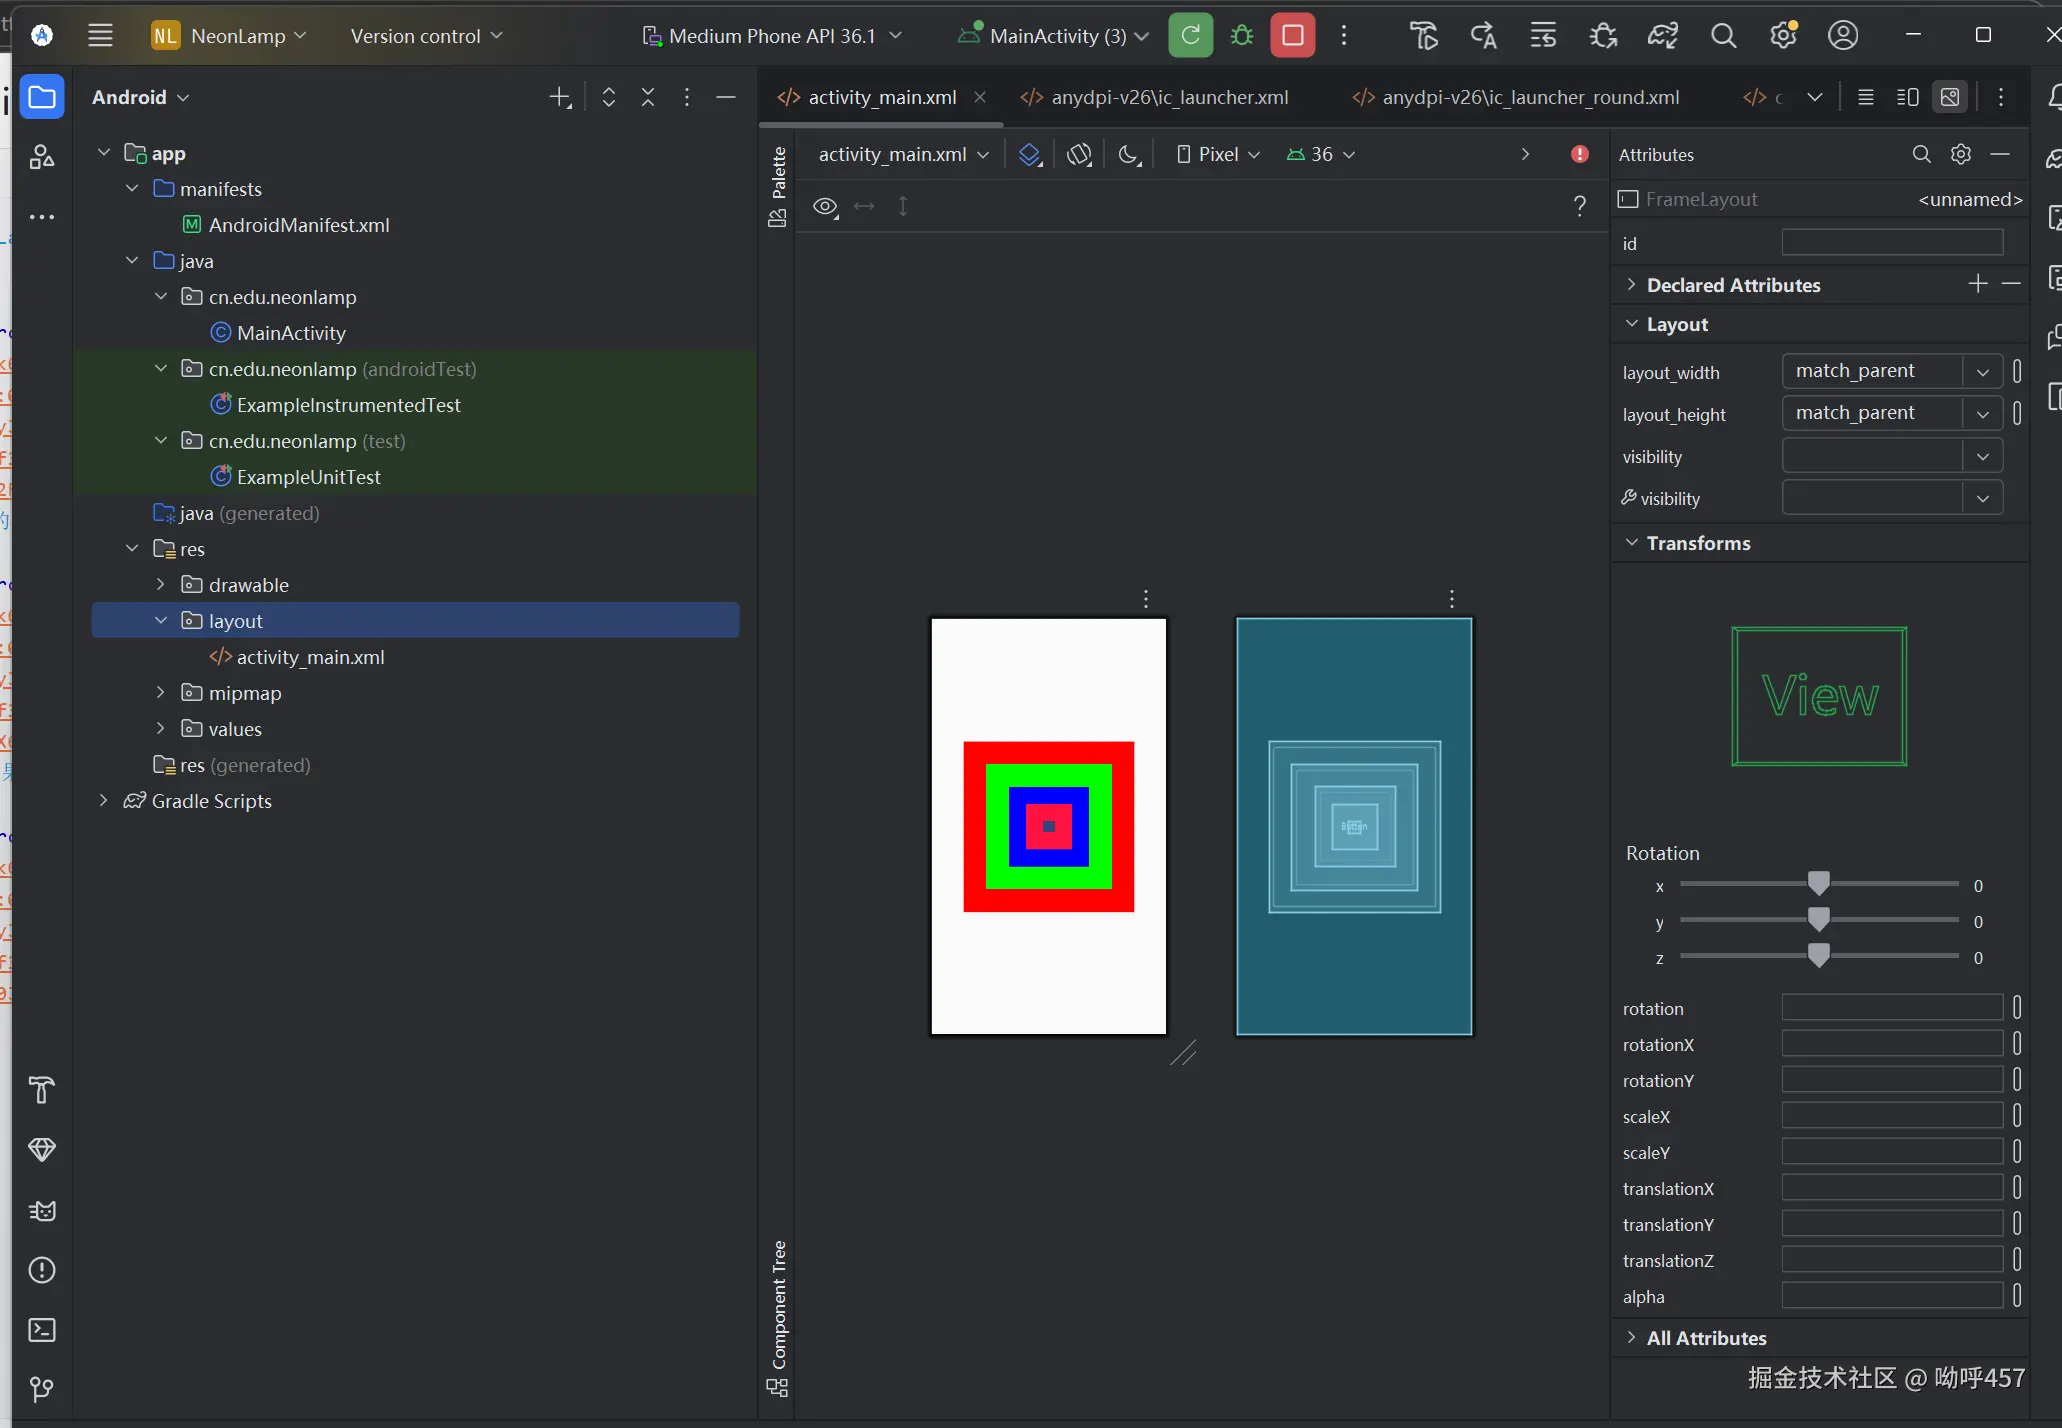This screenshot has height=1428, width=2062.
Task: Switch editor to Design view mode
Action: [1950, 97]
